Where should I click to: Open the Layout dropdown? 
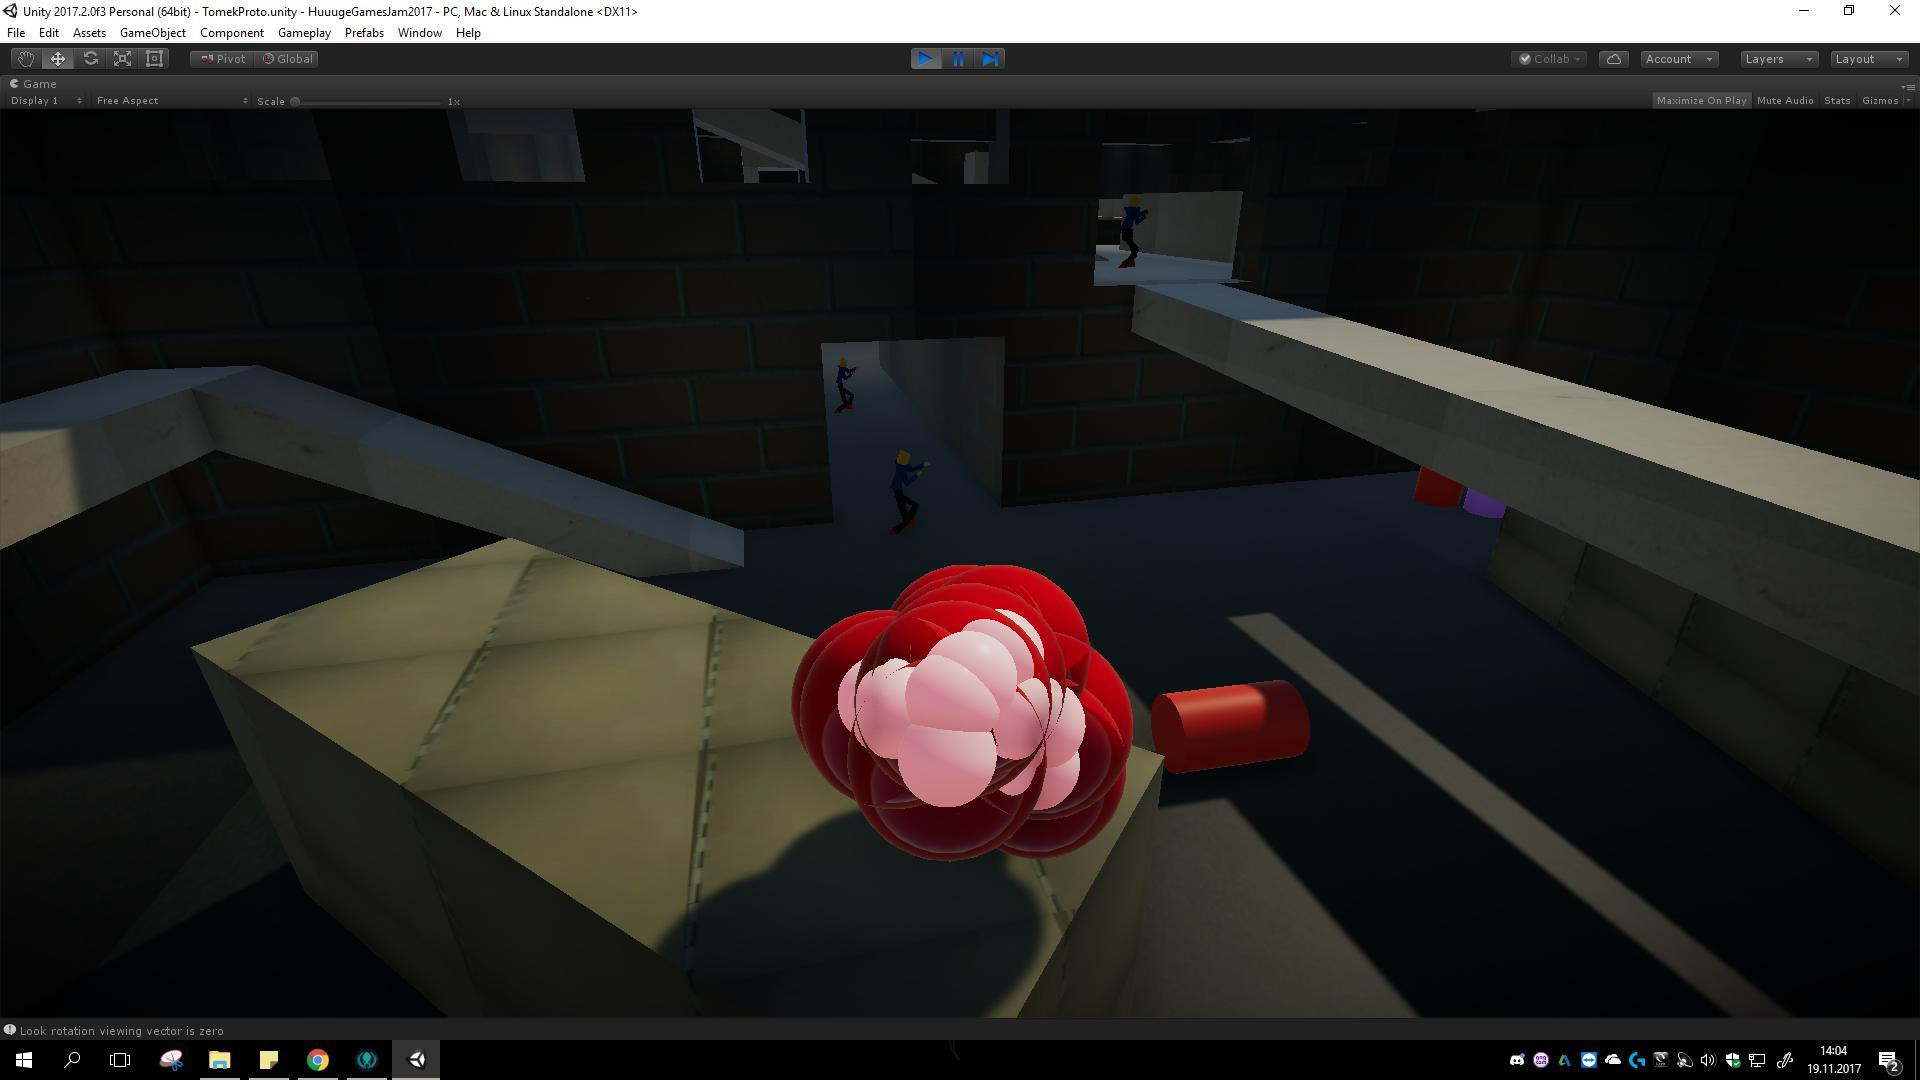[x=1869, y=59]
